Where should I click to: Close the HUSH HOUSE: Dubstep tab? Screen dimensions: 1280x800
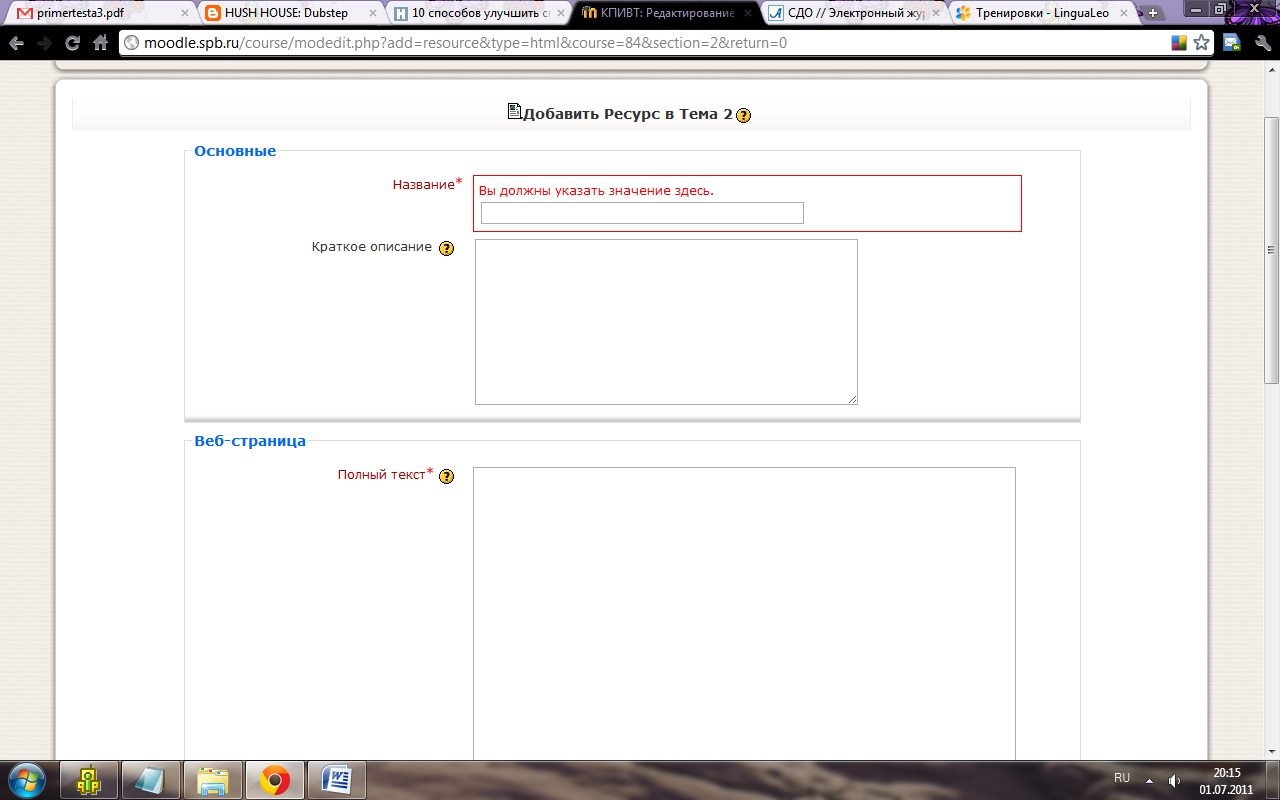click(x=373, y=14)
